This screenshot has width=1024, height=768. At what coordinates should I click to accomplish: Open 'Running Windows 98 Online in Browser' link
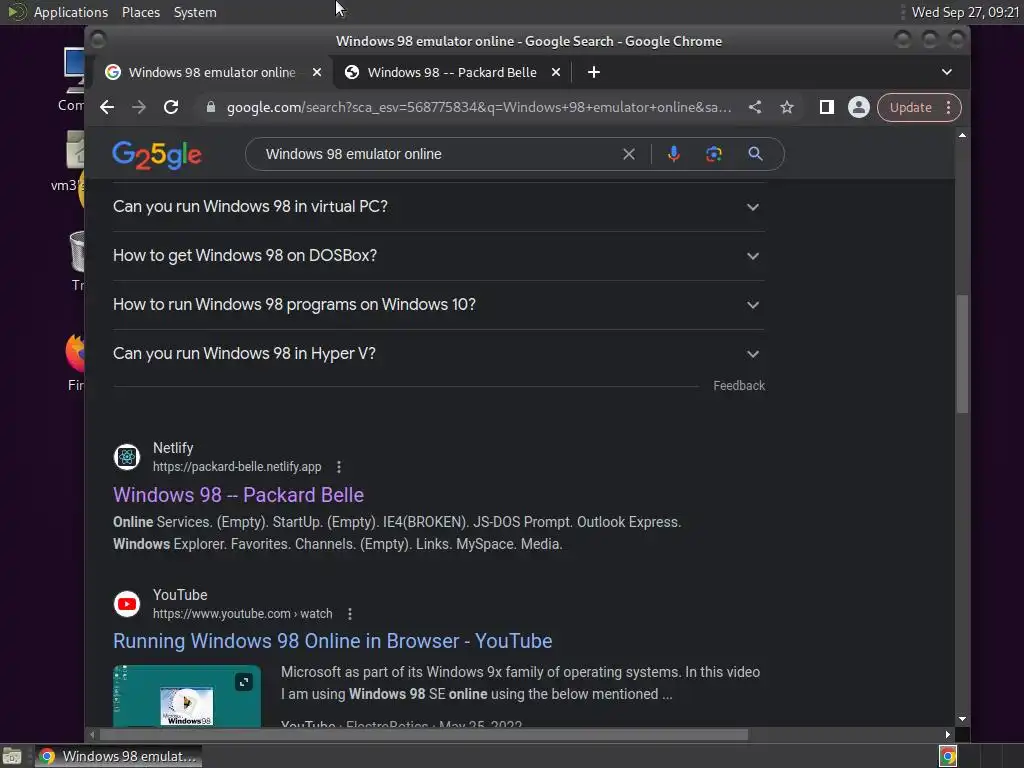(x=332, y=641)
